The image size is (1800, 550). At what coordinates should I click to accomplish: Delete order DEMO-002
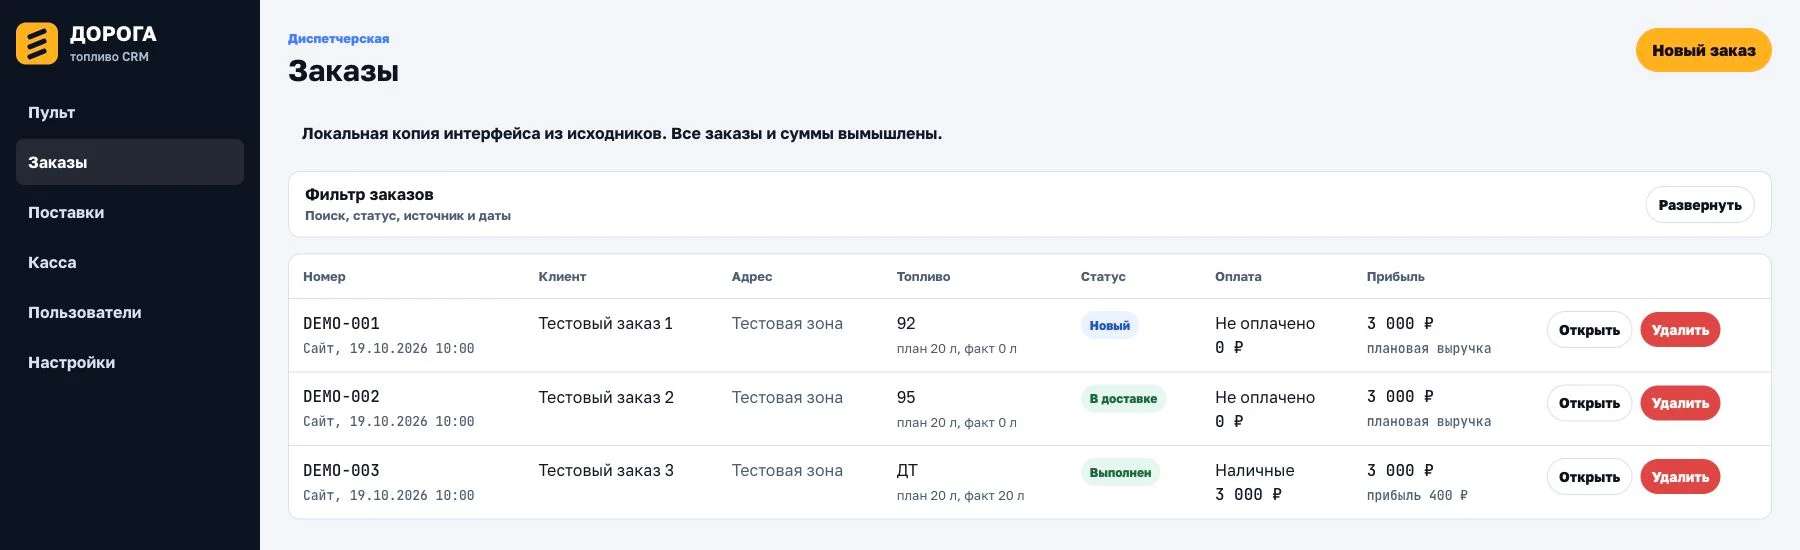pyautogui.click(x=1680, y=403)
